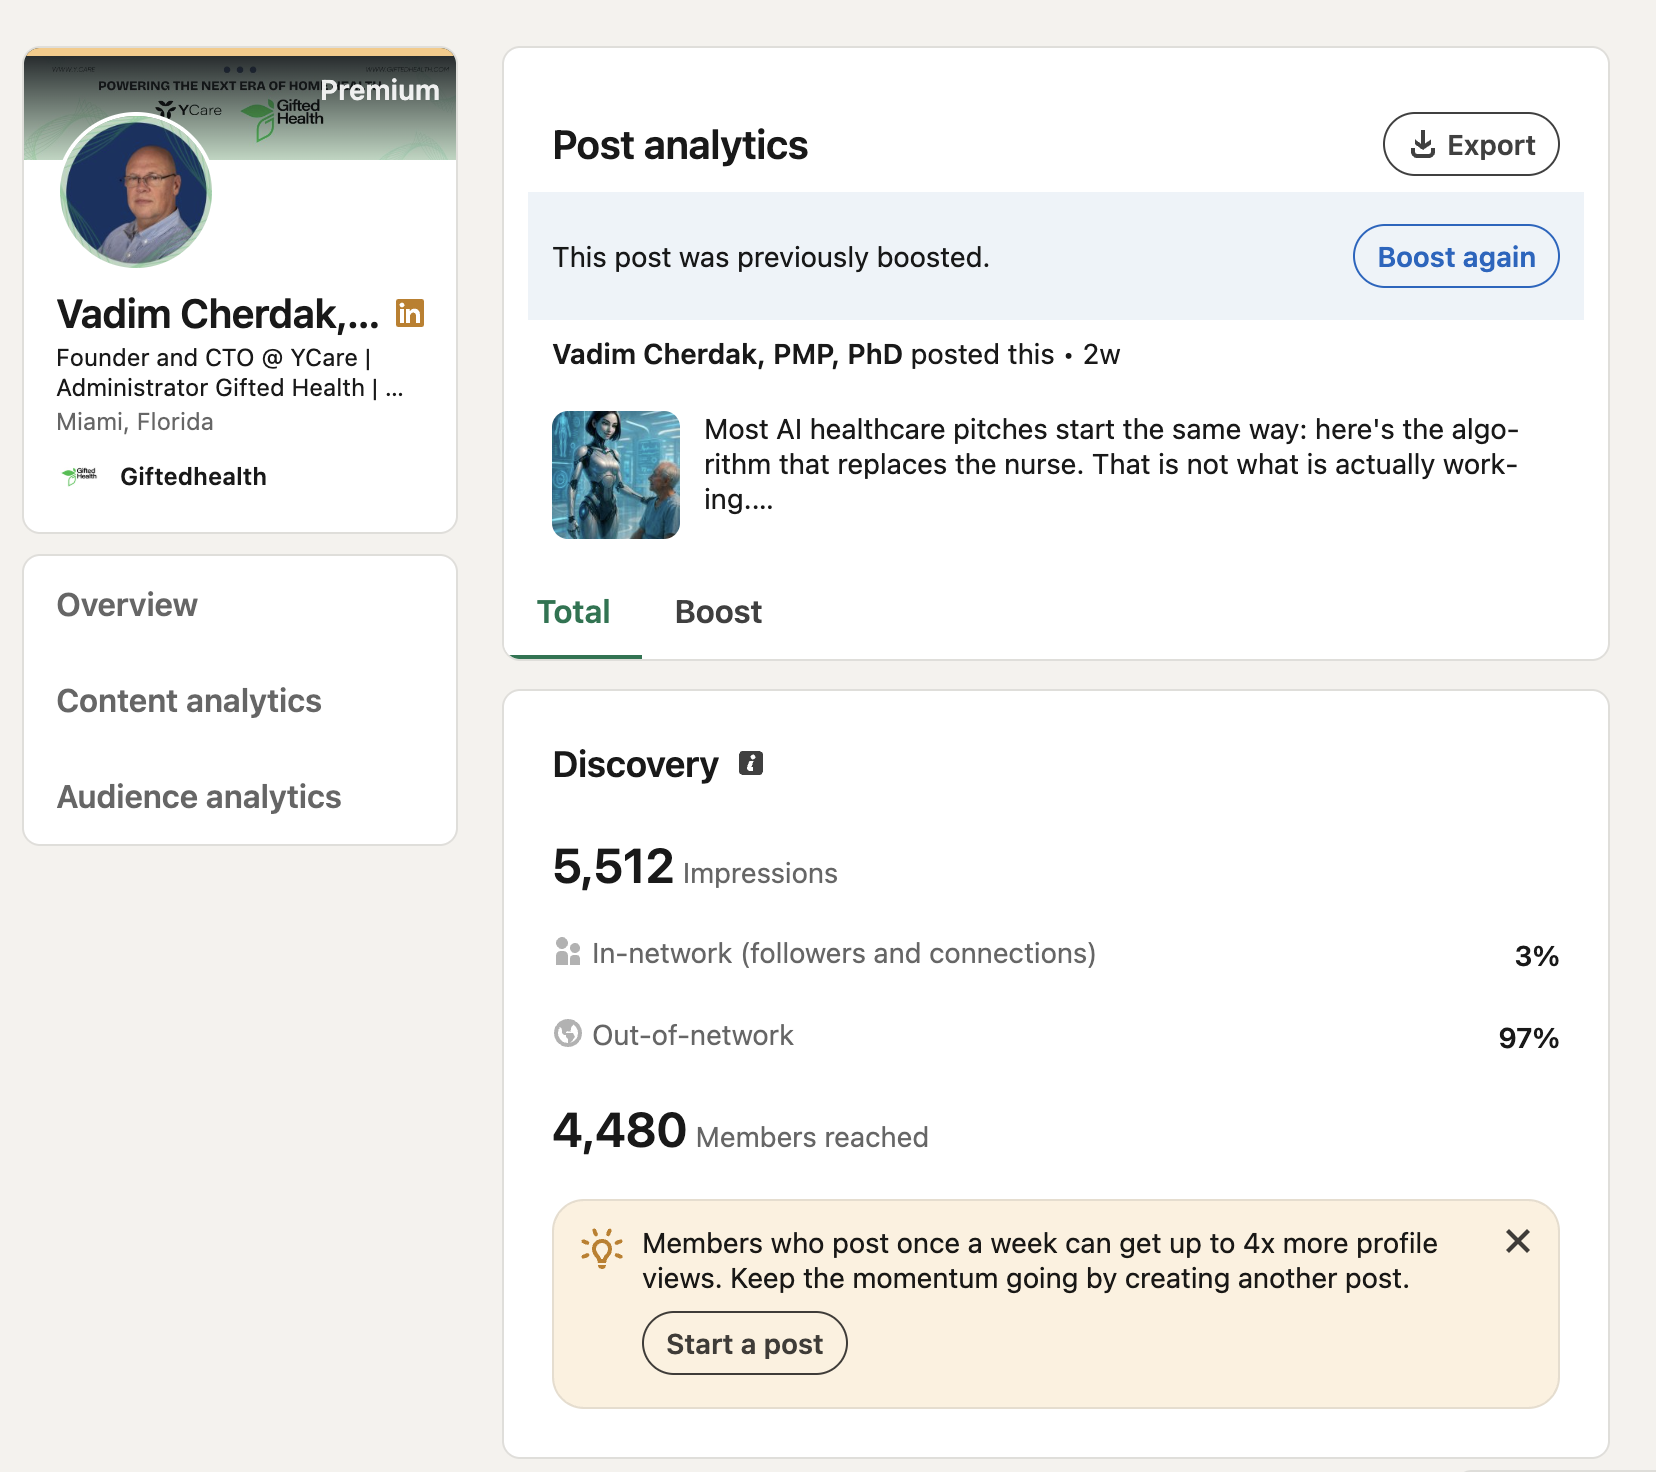Click the Post analytics heading

pos(680,145)
